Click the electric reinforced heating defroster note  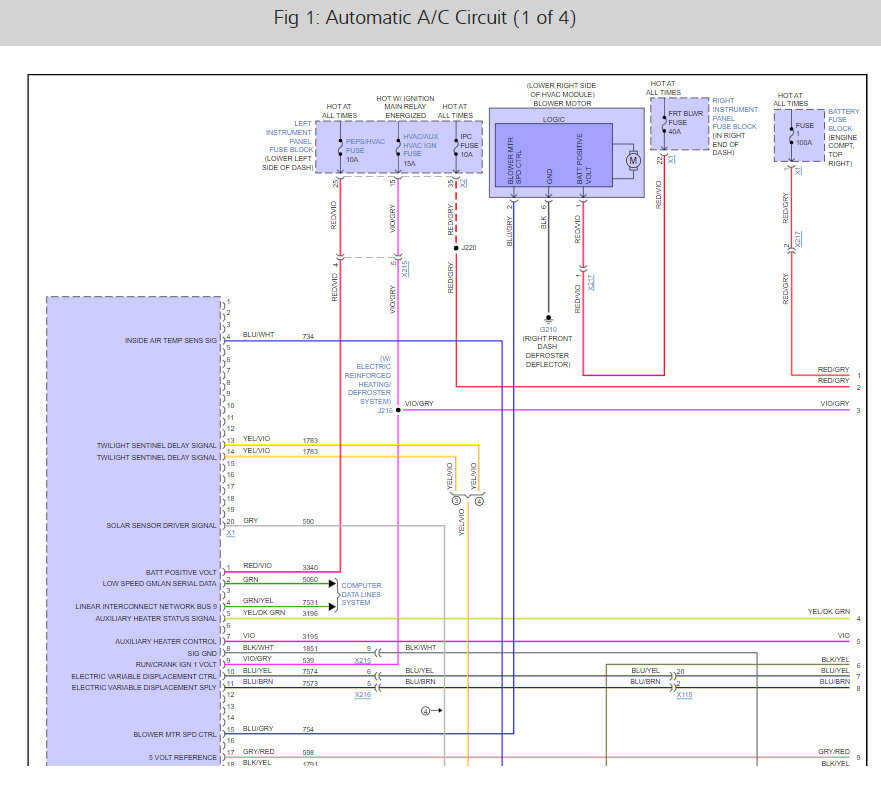[x=369, y=380]
